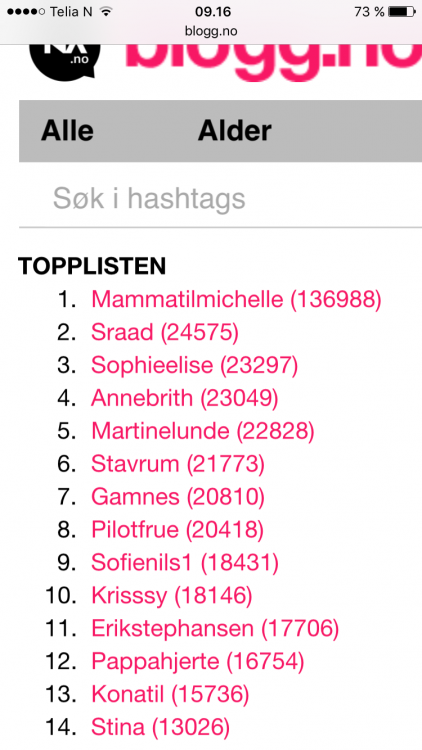The image size is (422, 750).
Task: Open Krisssy blog link
Action: pos(171,596)
